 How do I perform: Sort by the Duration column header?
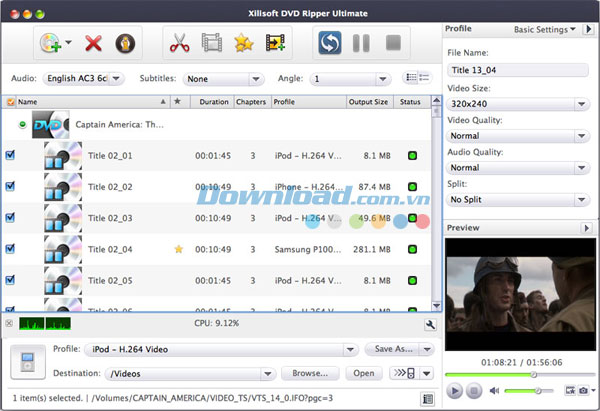click(x=213, y=102)
